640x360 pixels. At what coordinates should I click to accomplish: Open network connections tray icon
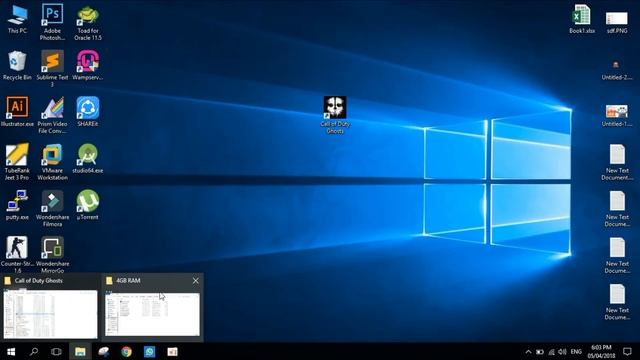pyautogui.click(x=551, y=352)
